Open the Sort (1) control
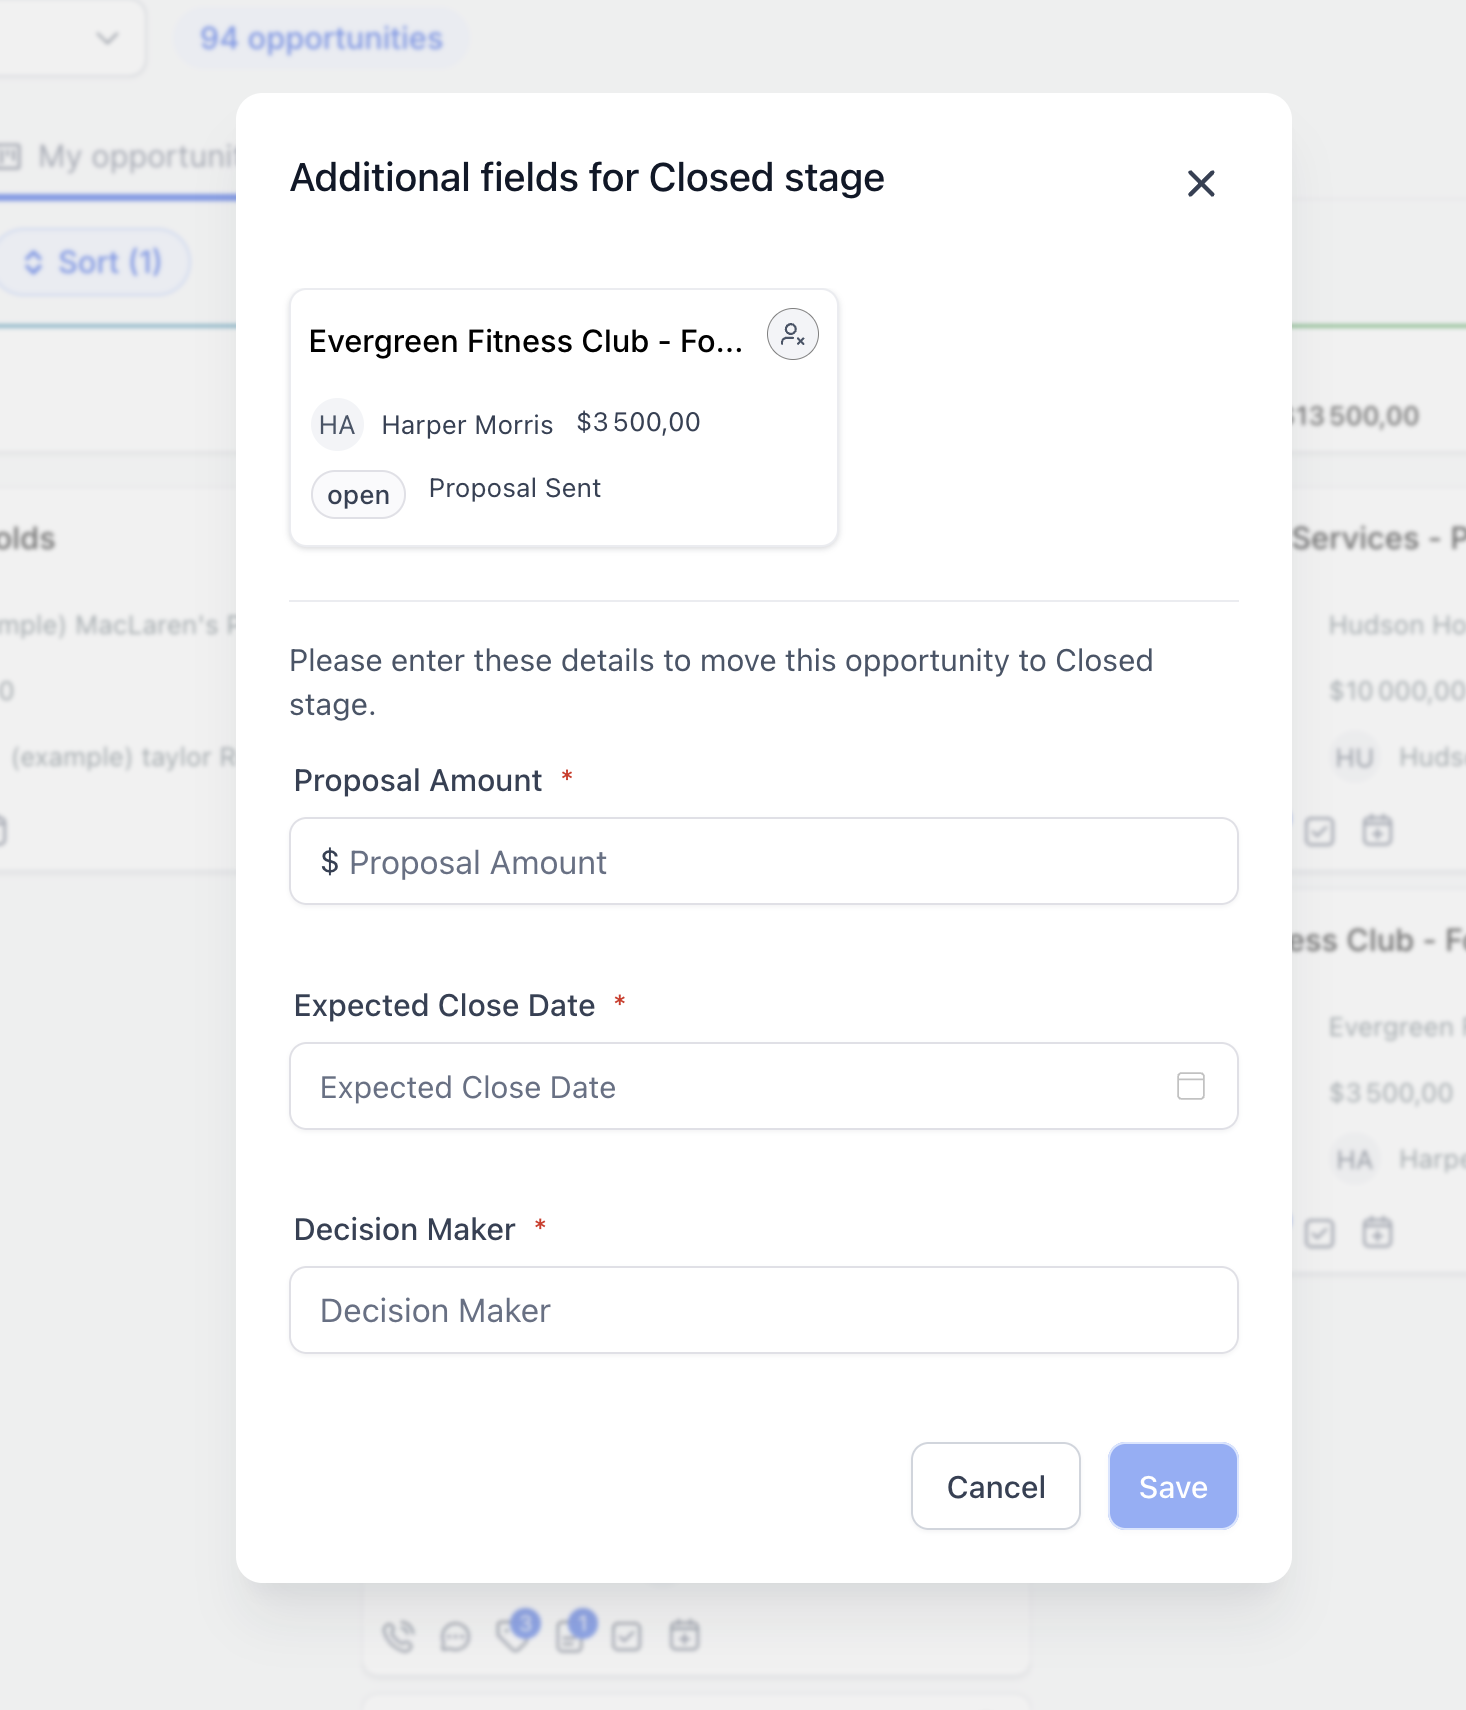 pyautogui.click(x=93, y=262)
